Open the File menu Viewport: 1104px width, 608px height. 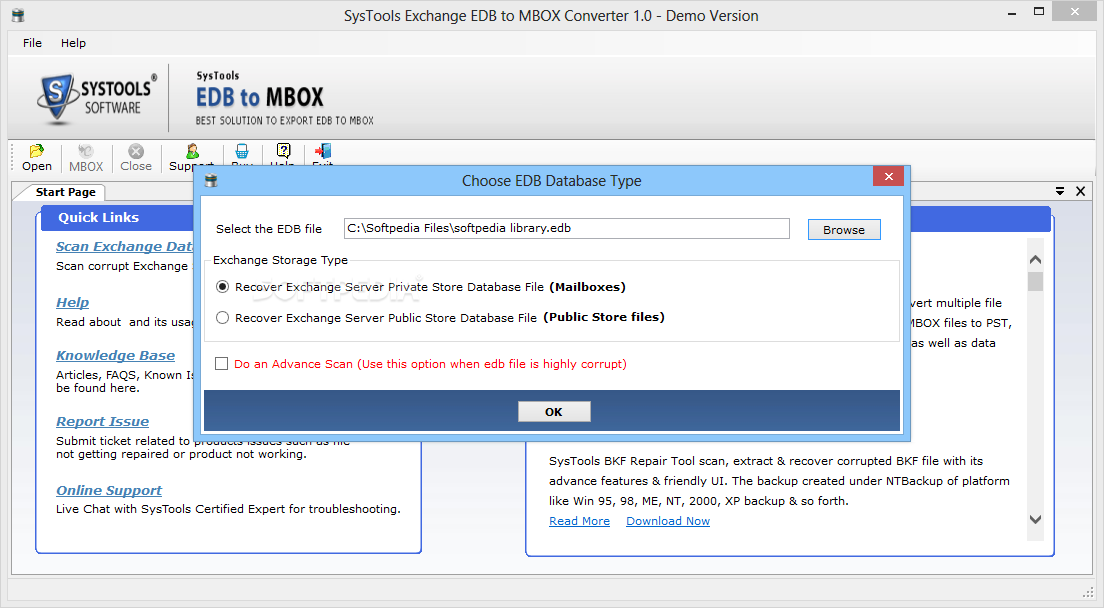coord(32,43)
